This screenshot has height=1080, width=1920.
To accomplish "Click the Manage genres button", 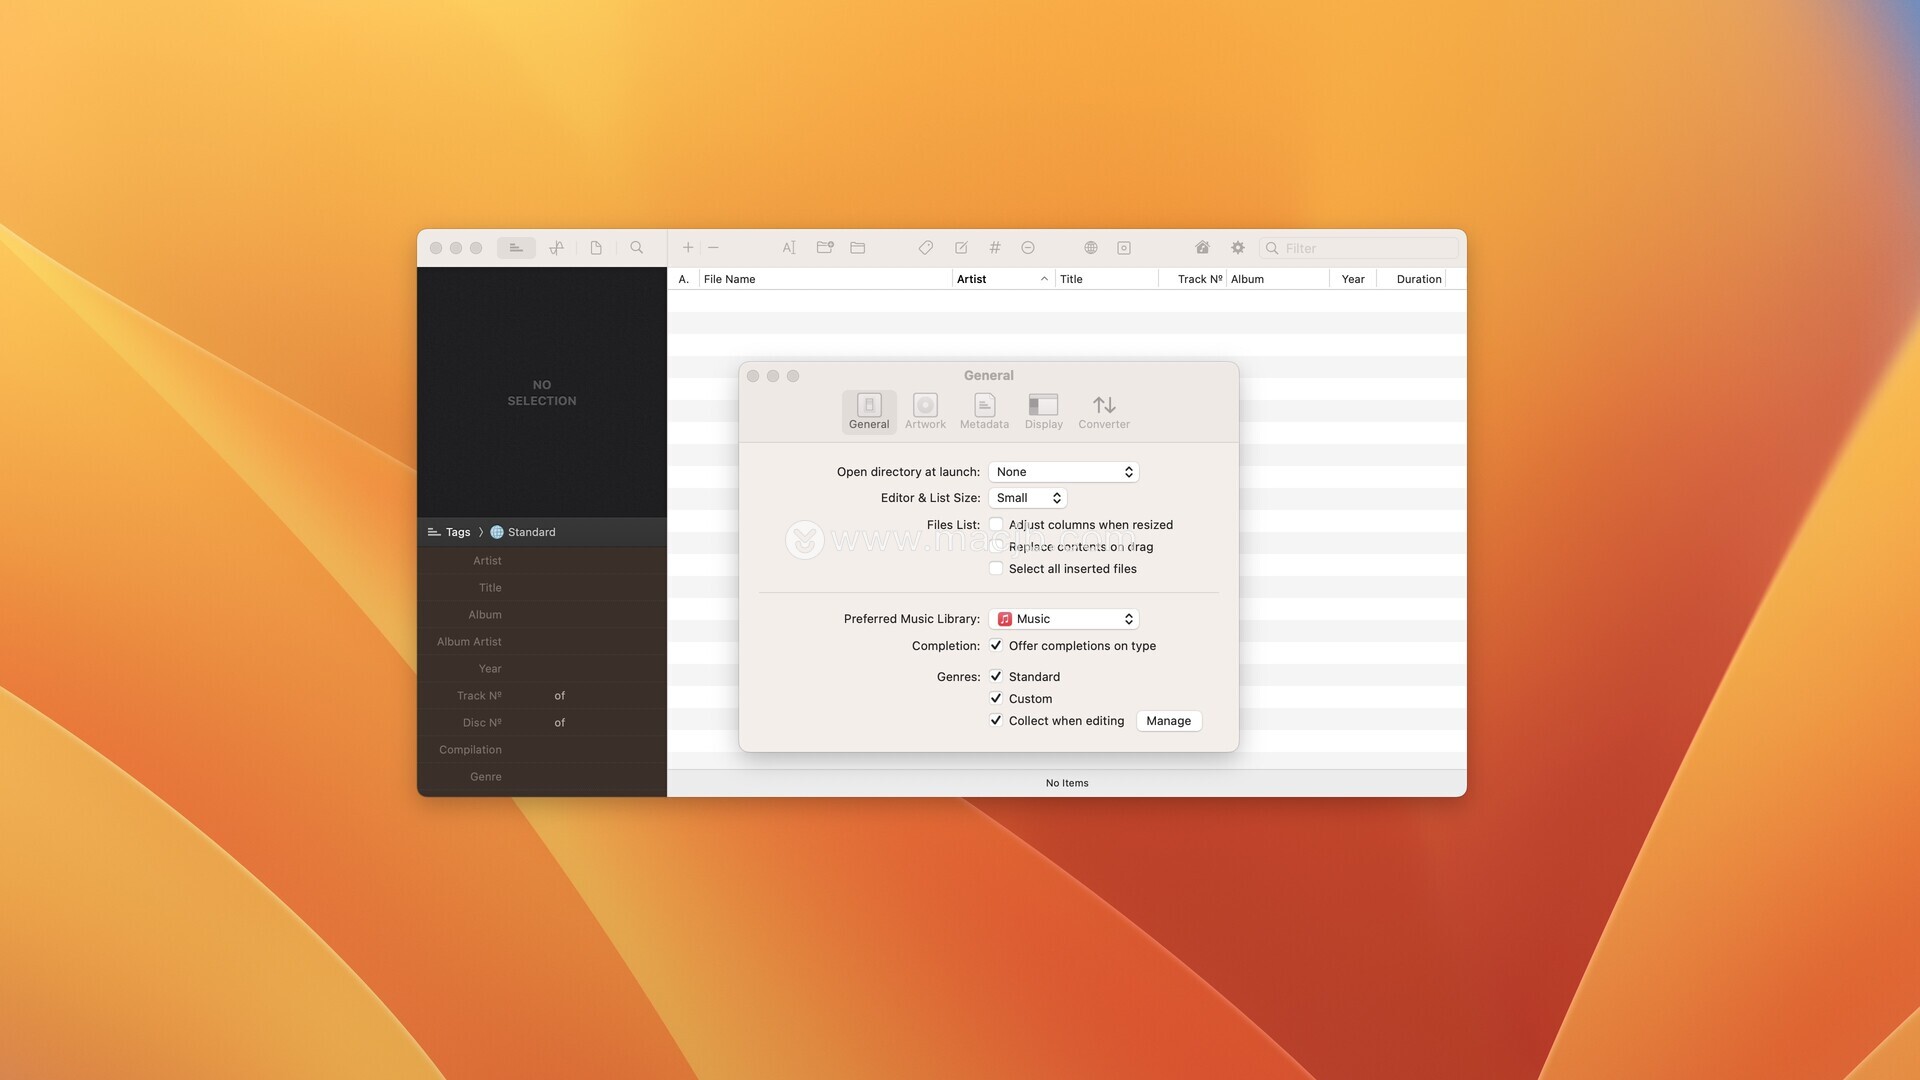I will [x=1168, y=721].
